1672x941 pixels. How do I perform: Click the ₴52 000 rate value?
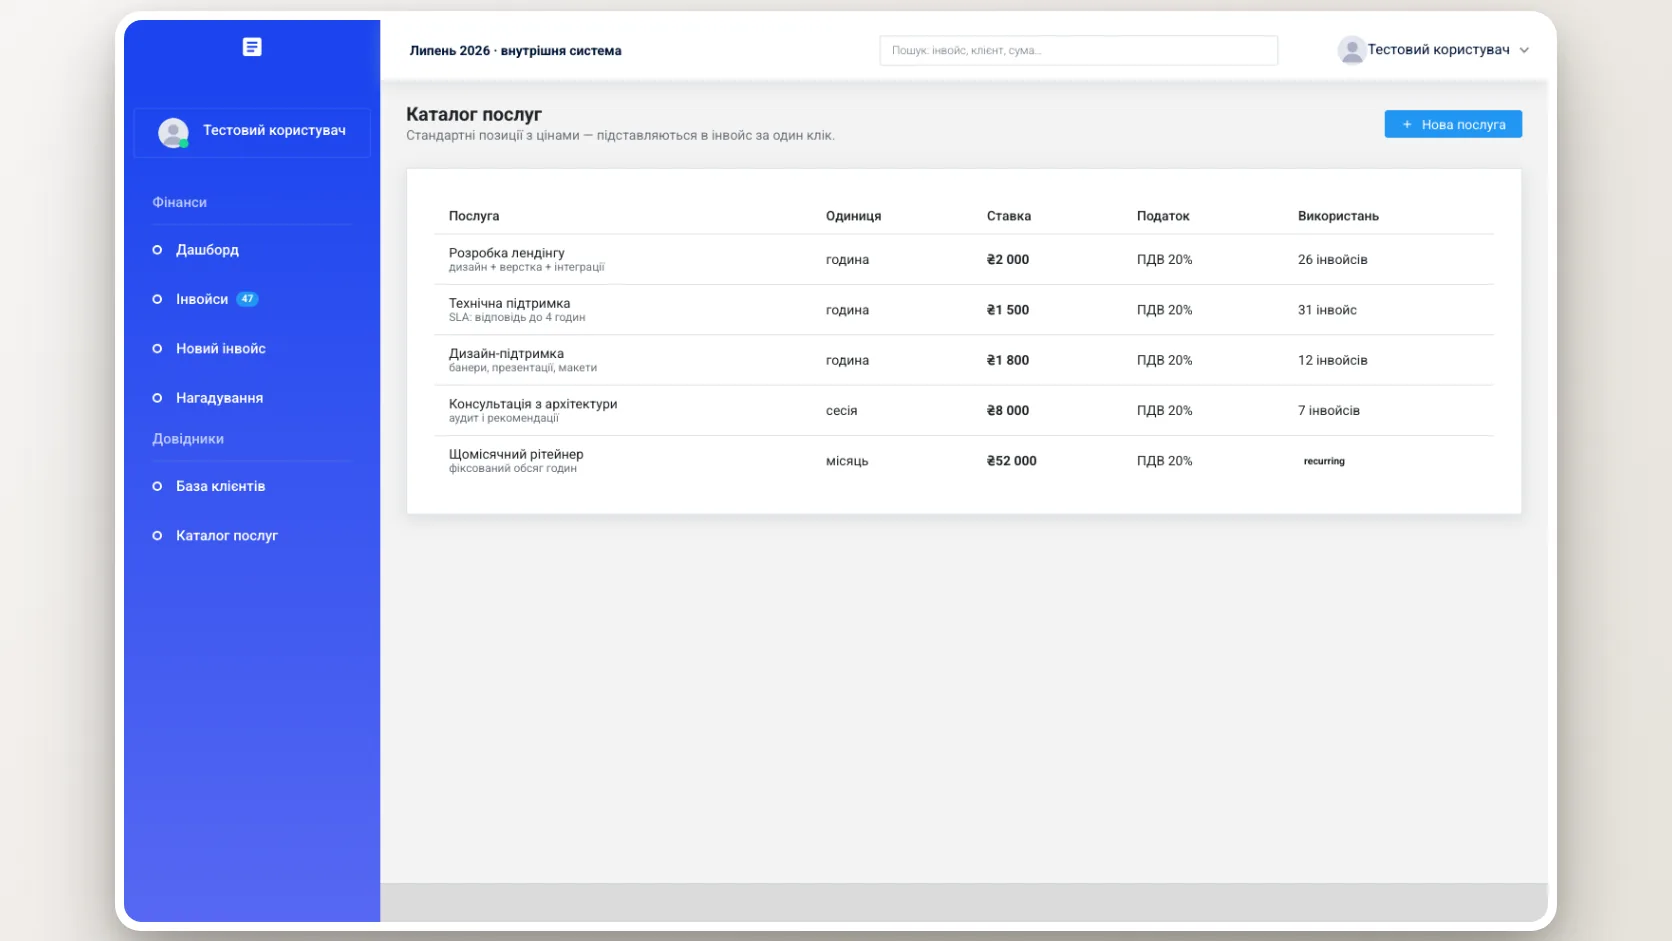coord(1012,461)
